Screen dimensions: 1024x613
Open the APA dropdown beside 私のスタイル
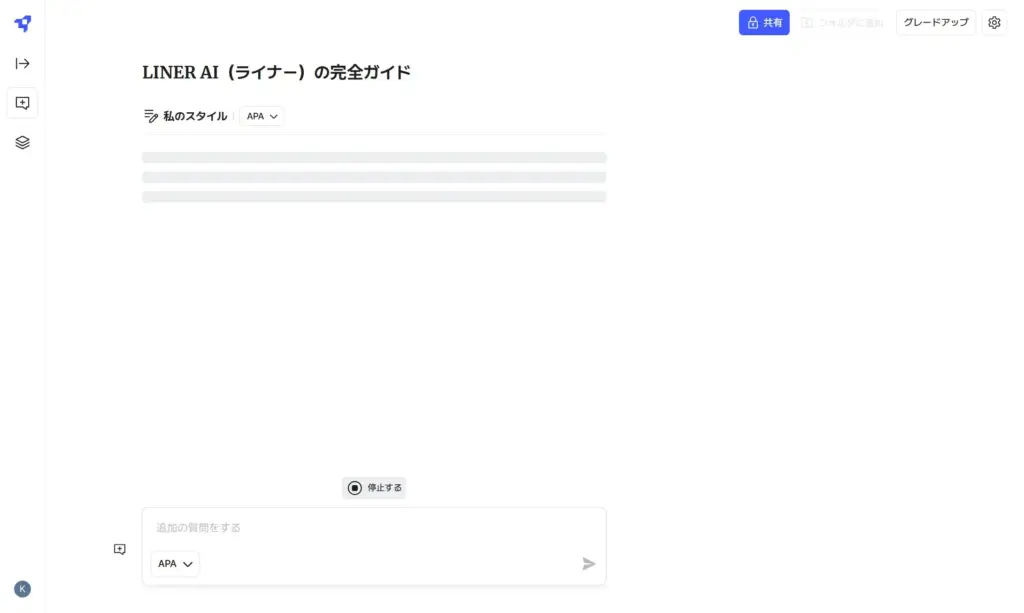[x=262, y=116]
